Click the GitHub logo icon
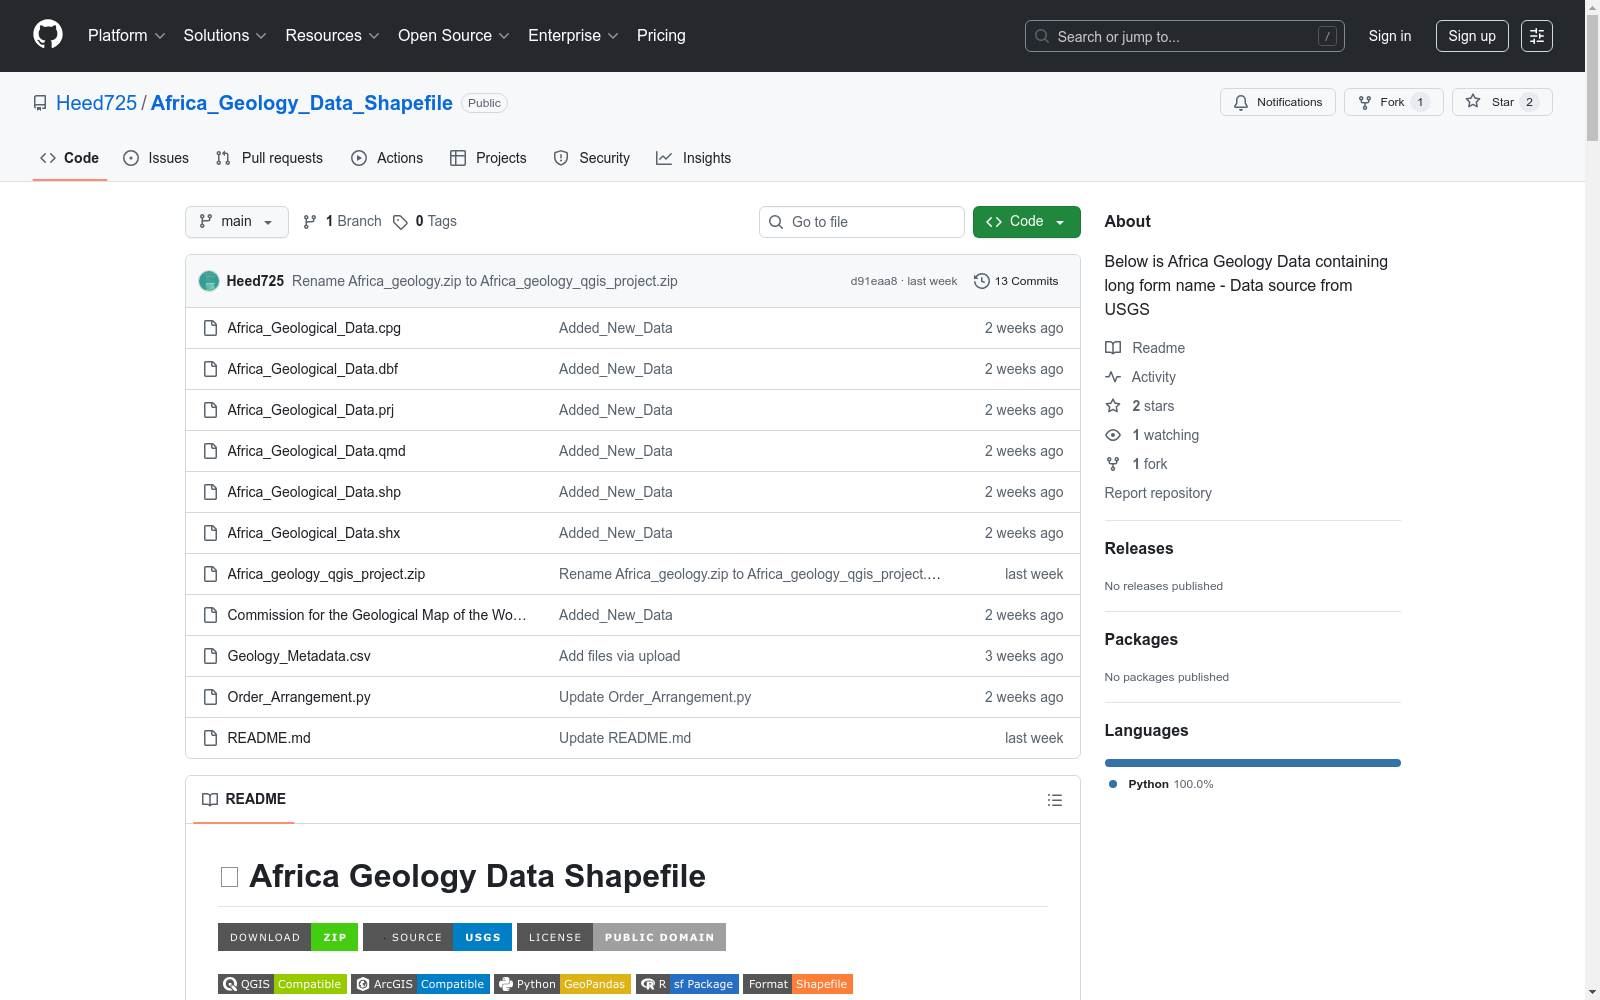The image size is (1600, 1000). click(x=48, y=35)
